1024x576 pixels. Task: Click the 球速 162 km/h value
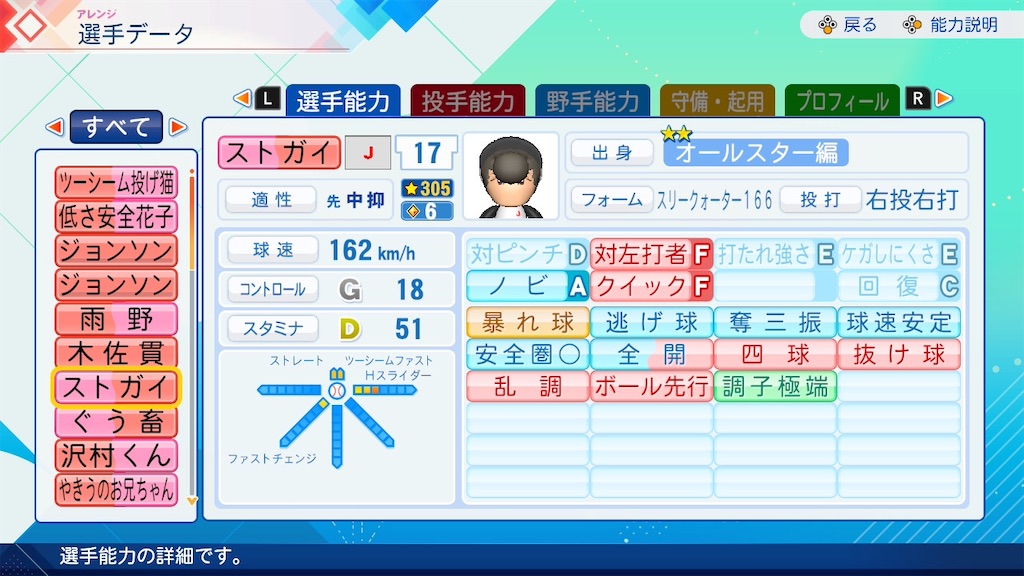coord(372,250)
